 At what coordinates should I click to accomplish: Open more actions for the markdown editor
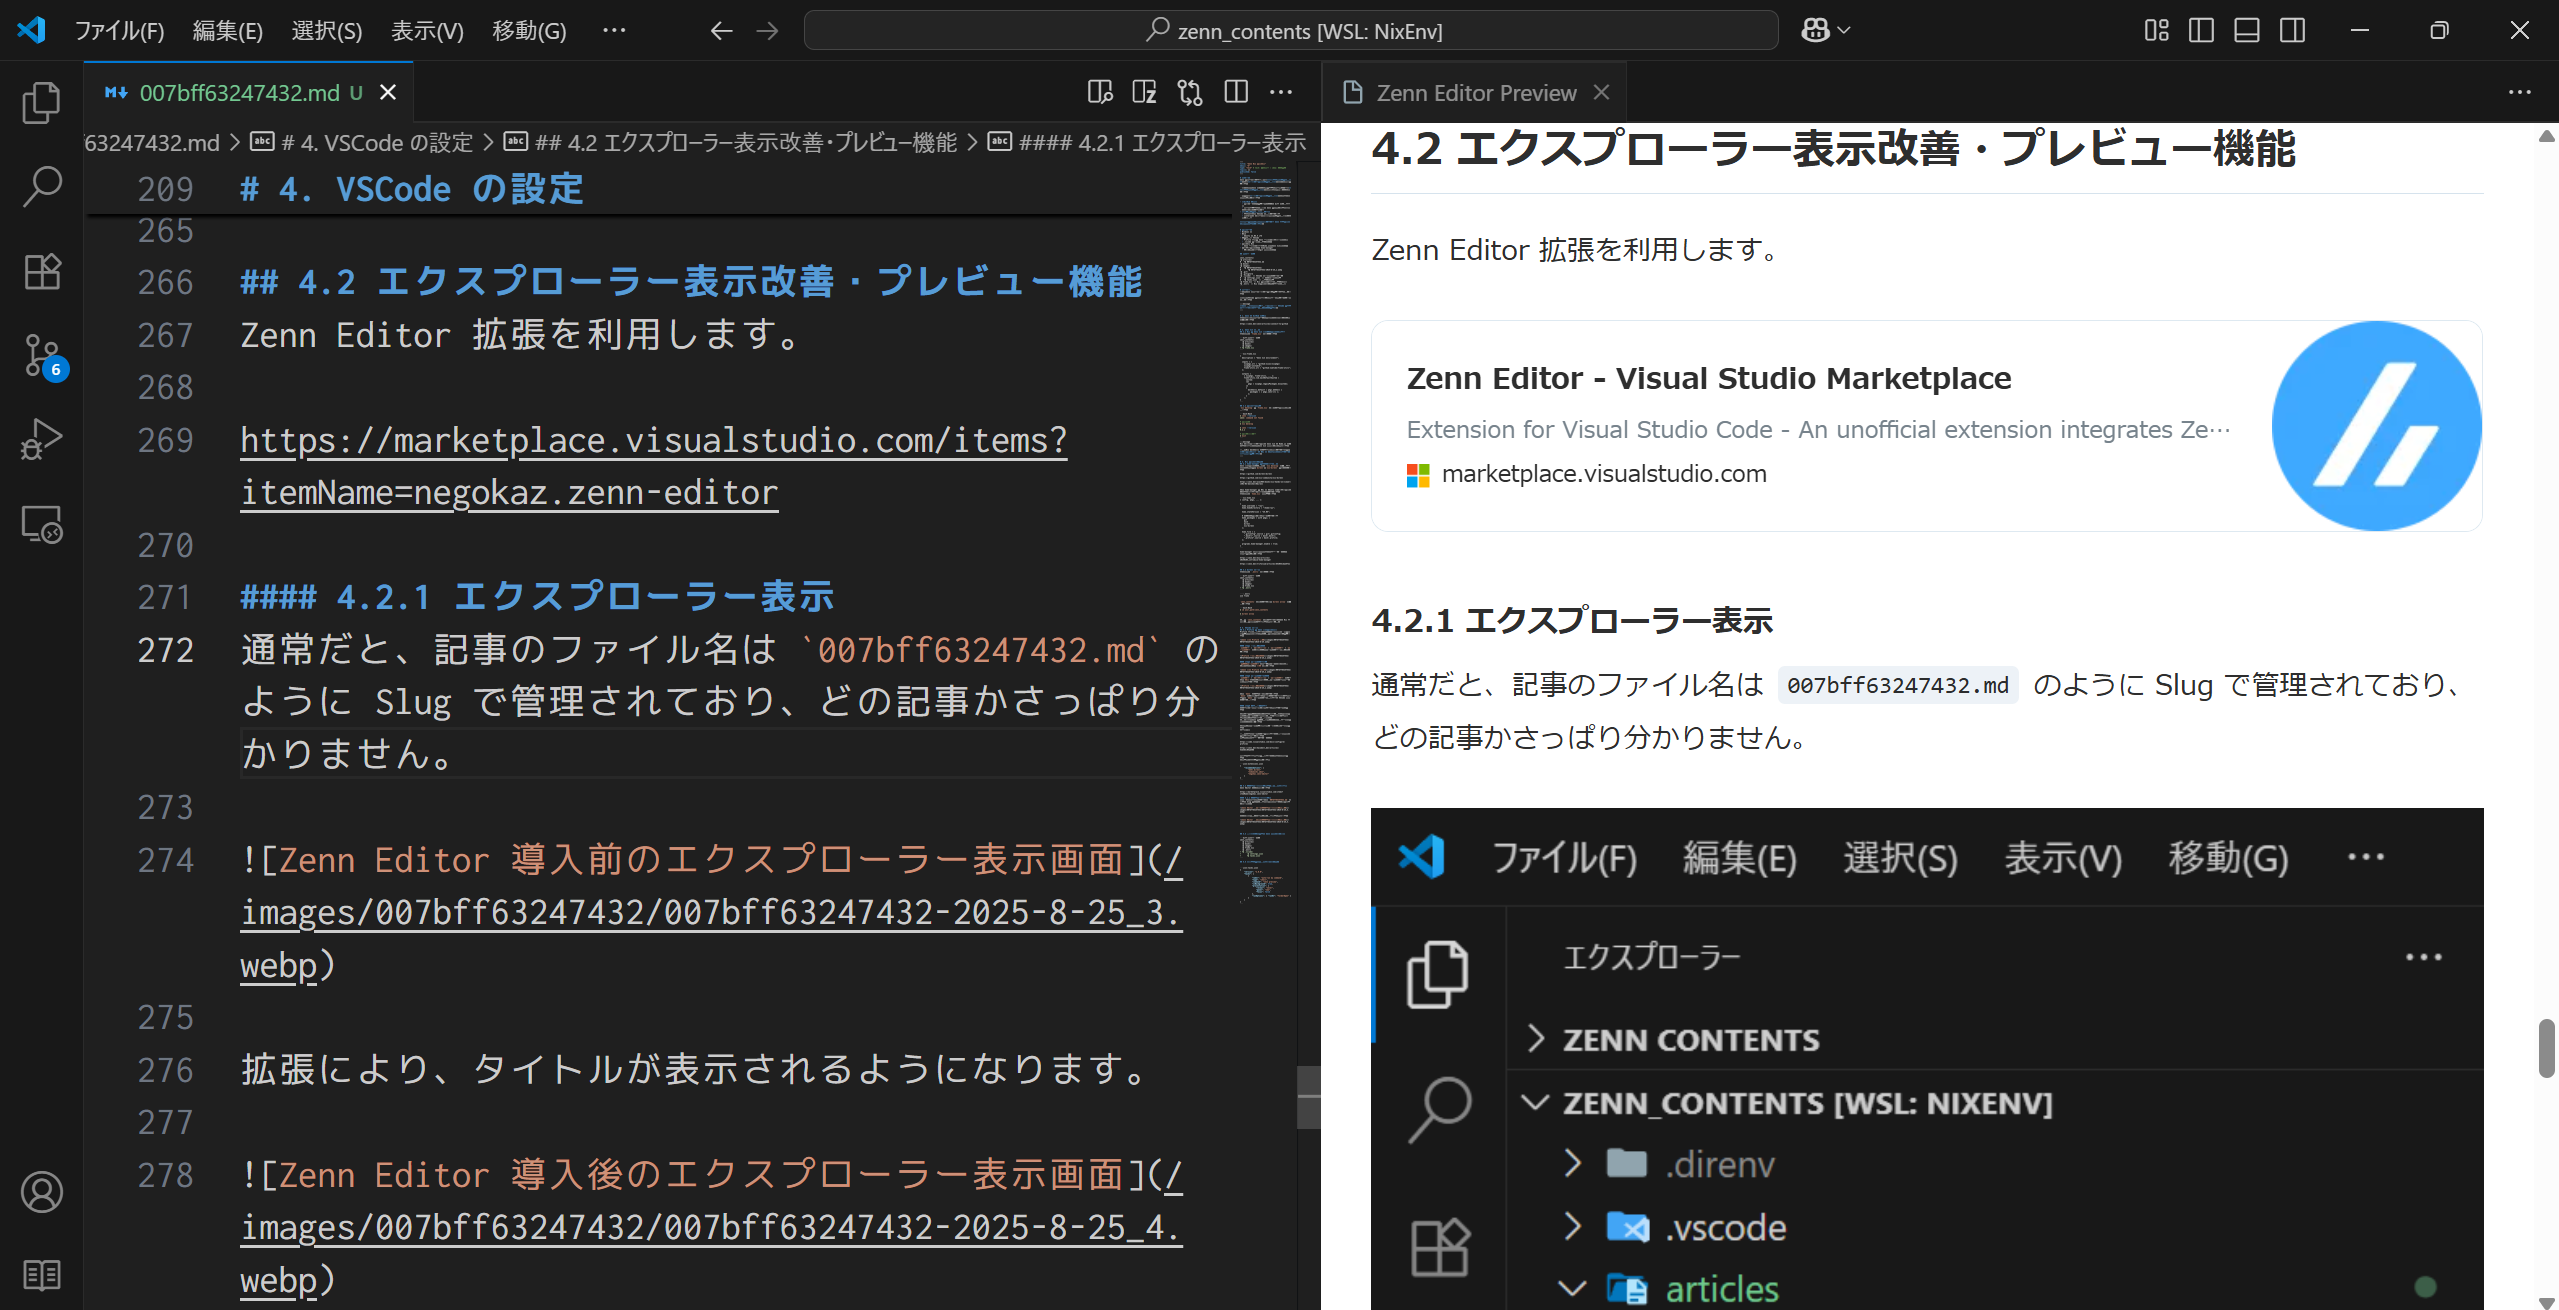click(x=1281, y=92)
